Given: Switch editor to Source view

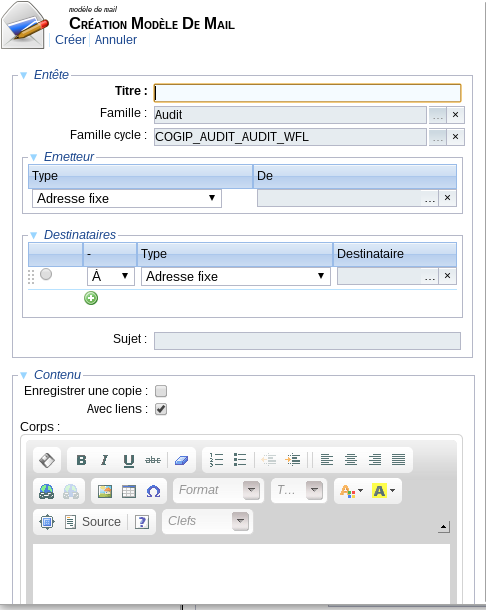Looking at the screenshot, I should click(x=93, y=522).
